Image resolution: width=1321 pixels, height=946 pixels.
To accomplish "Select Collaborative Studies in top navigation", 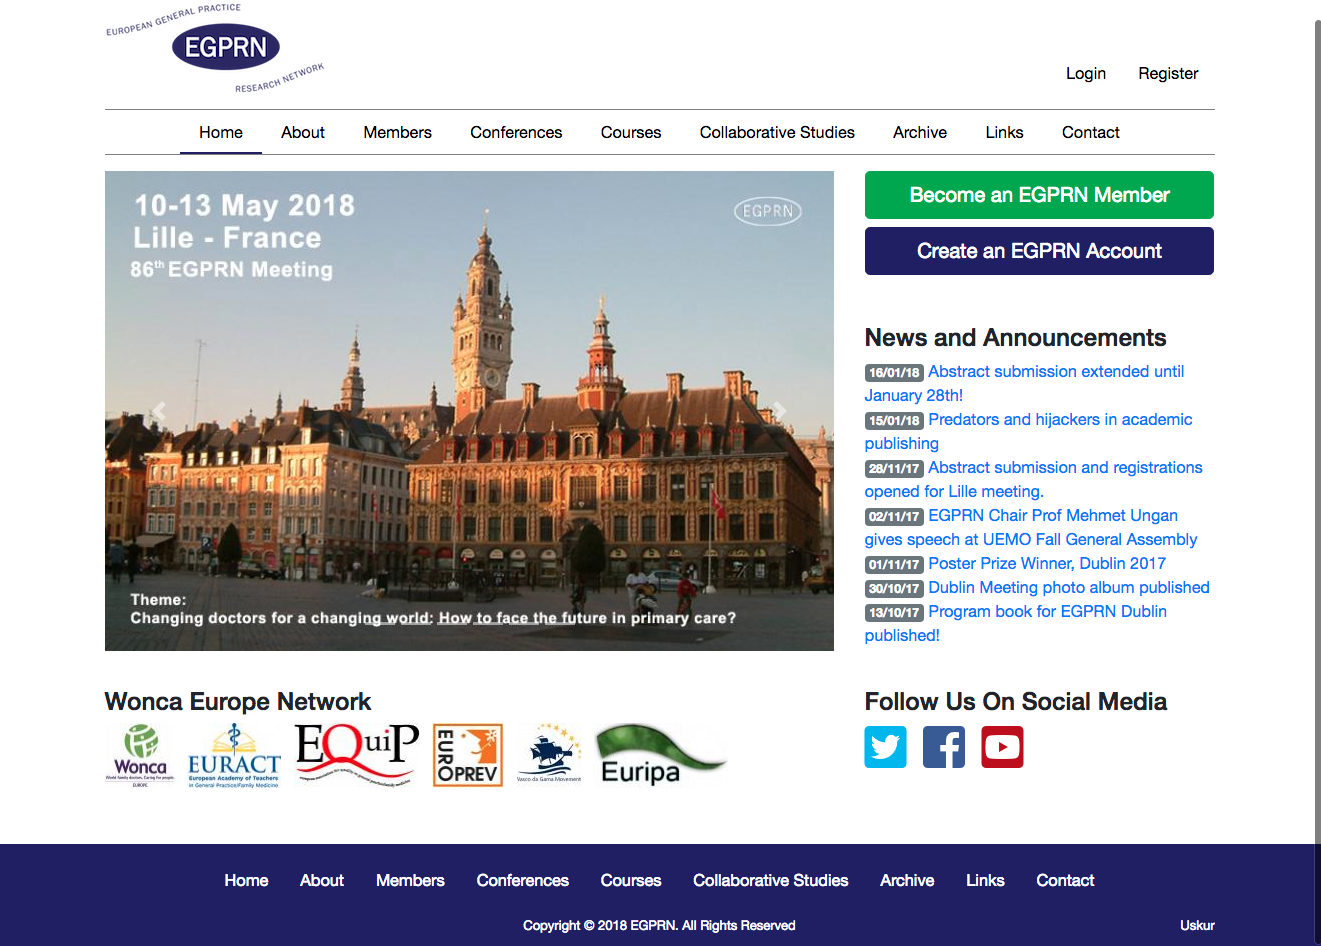I will tap(777, 132).
